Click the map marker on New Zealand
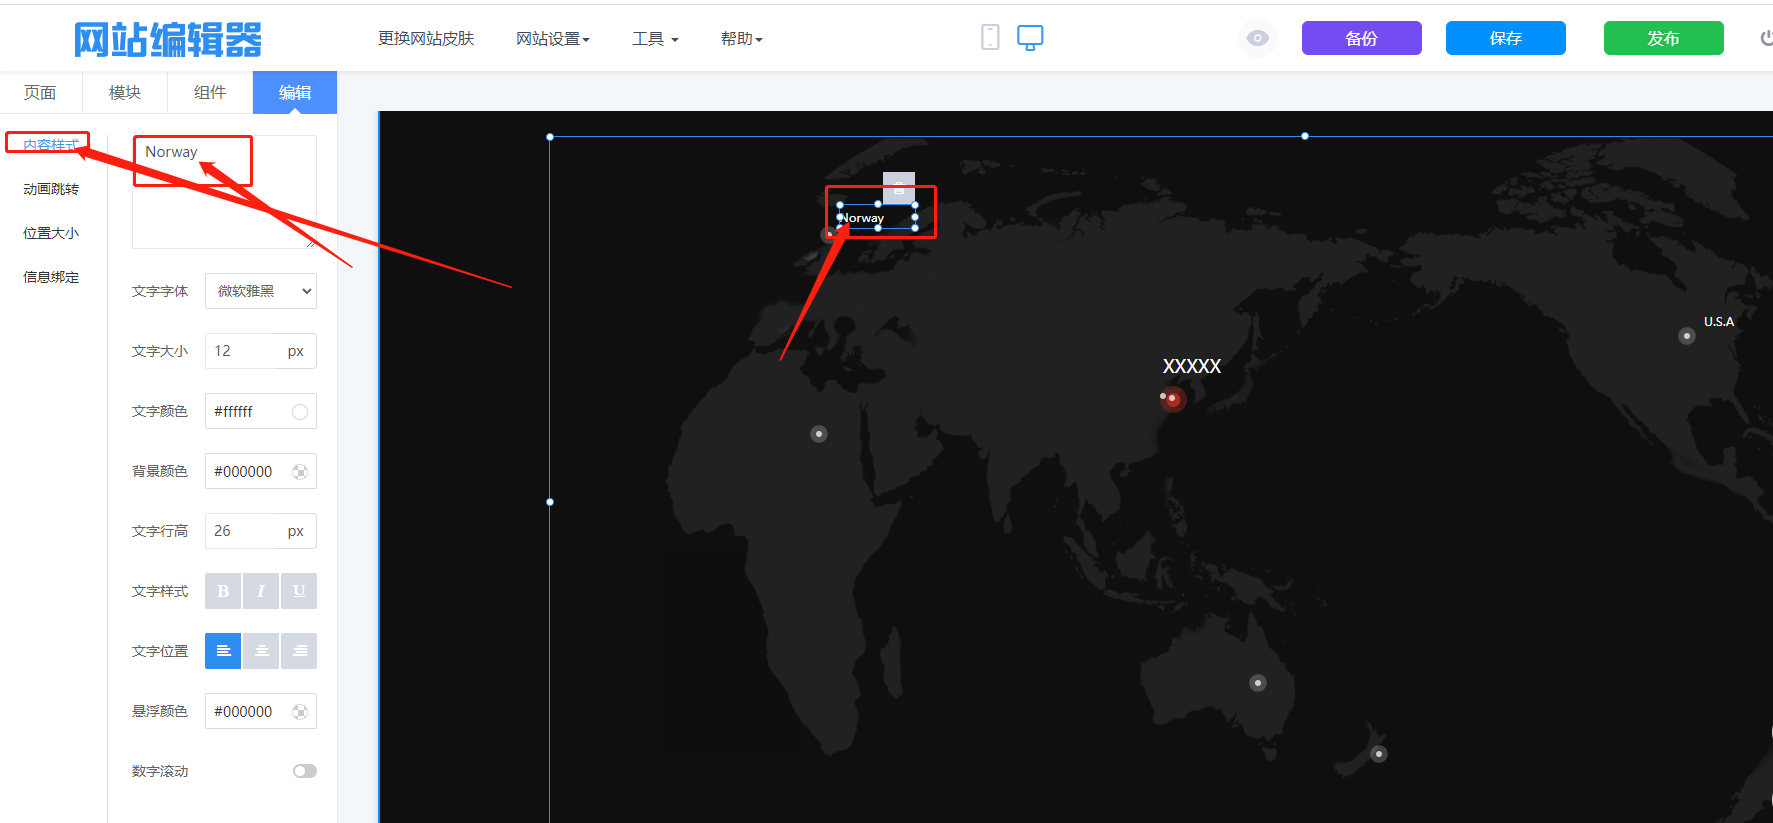The height and width of the screenshot is (823, 1773). (1379, 754)
